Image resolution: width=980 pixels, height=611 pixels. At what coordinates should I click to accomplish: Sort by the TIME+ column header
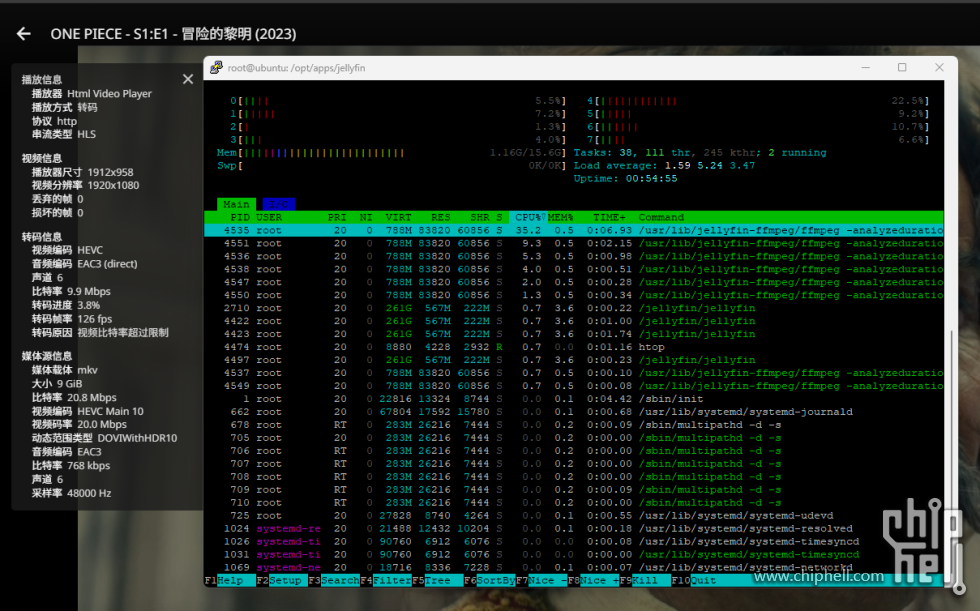(609, 217)
